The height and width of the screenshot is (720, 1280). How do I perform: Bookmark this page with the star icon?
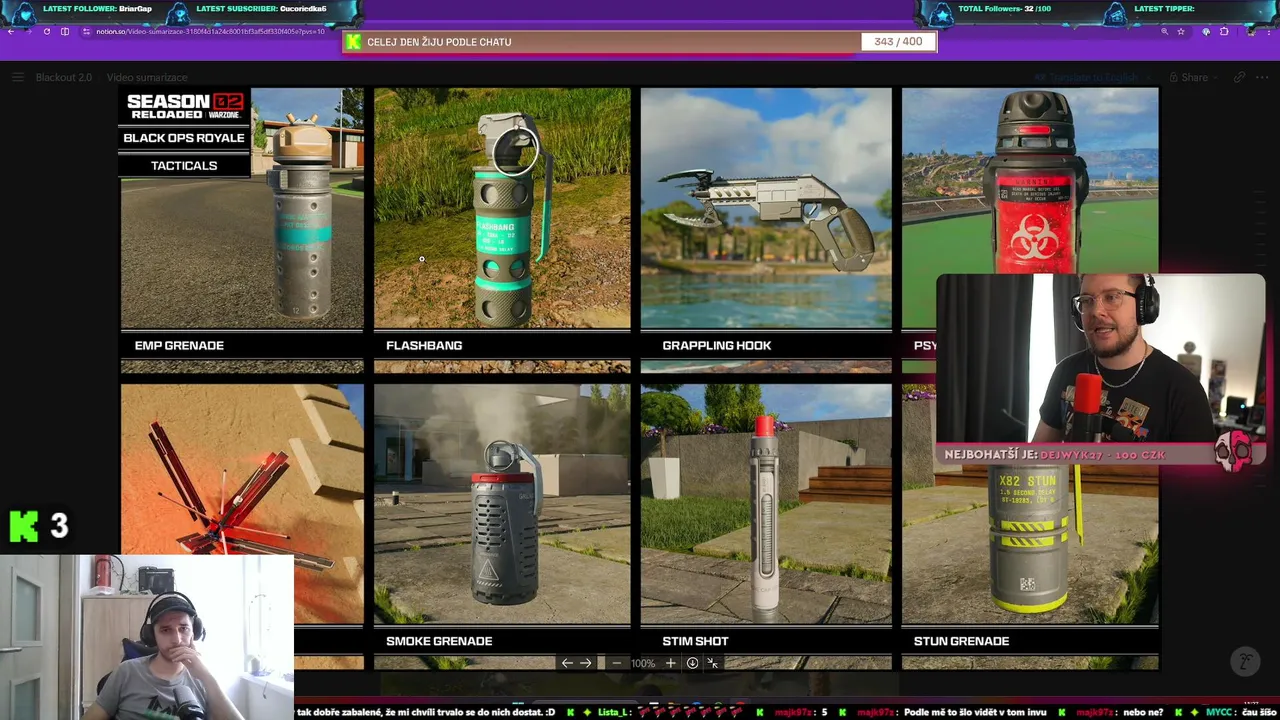pos(1181,32)
